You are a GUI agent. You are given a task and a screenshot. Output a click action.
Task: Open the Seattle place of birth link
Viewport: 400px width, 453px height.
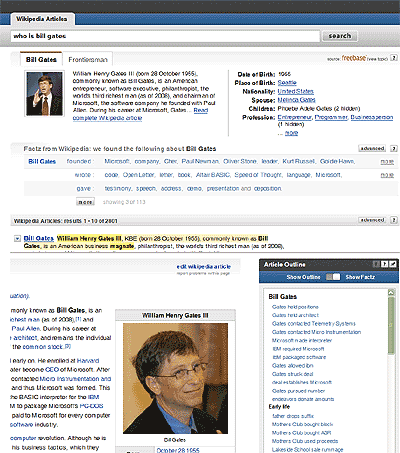tap(287, 83)
